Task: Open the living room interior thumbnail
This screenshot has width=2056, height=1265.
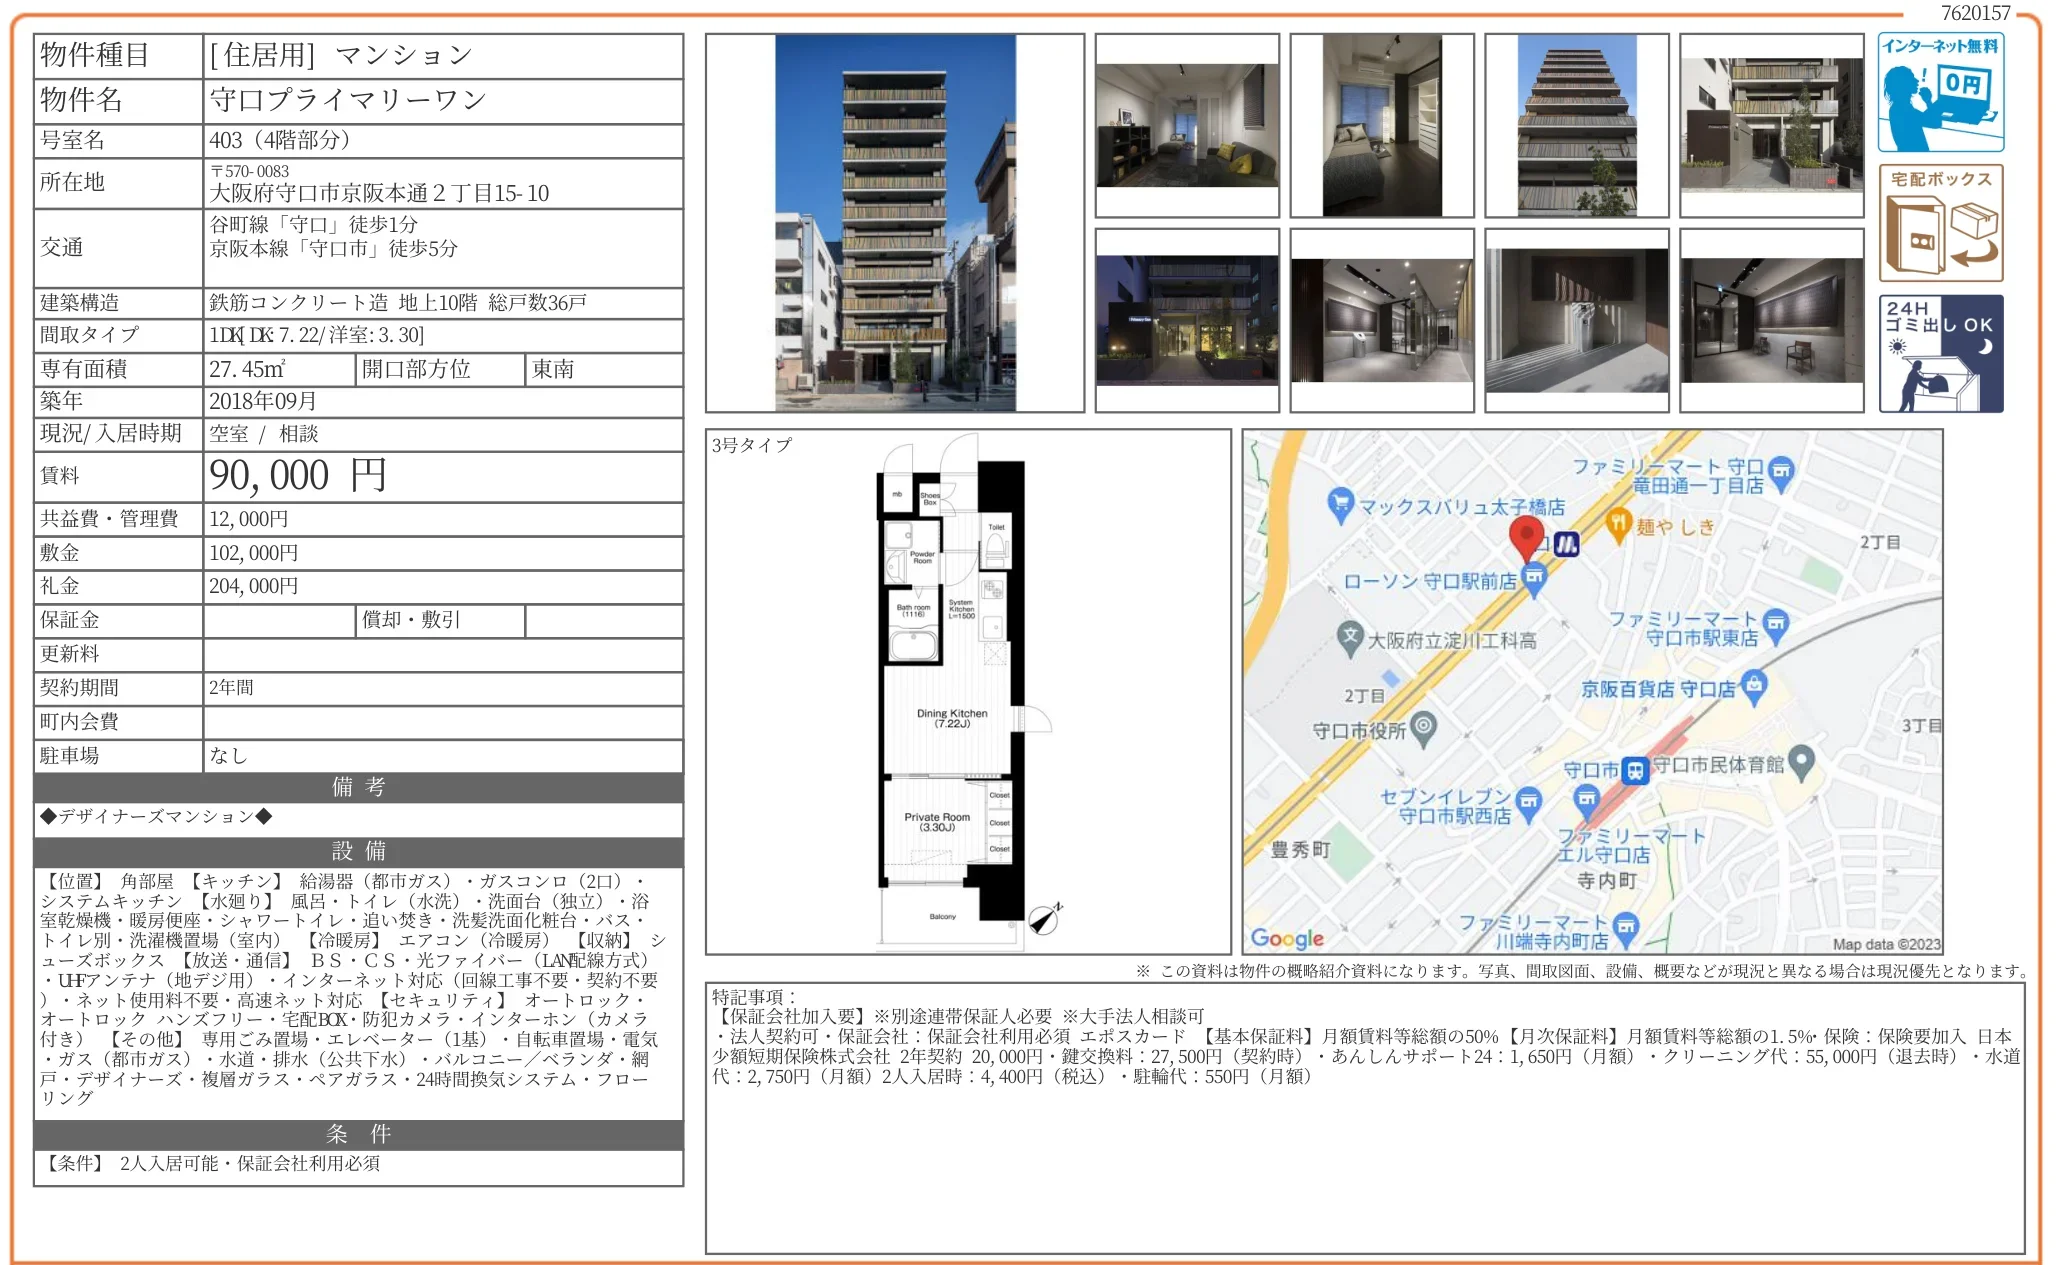Action: (1187, 126)
